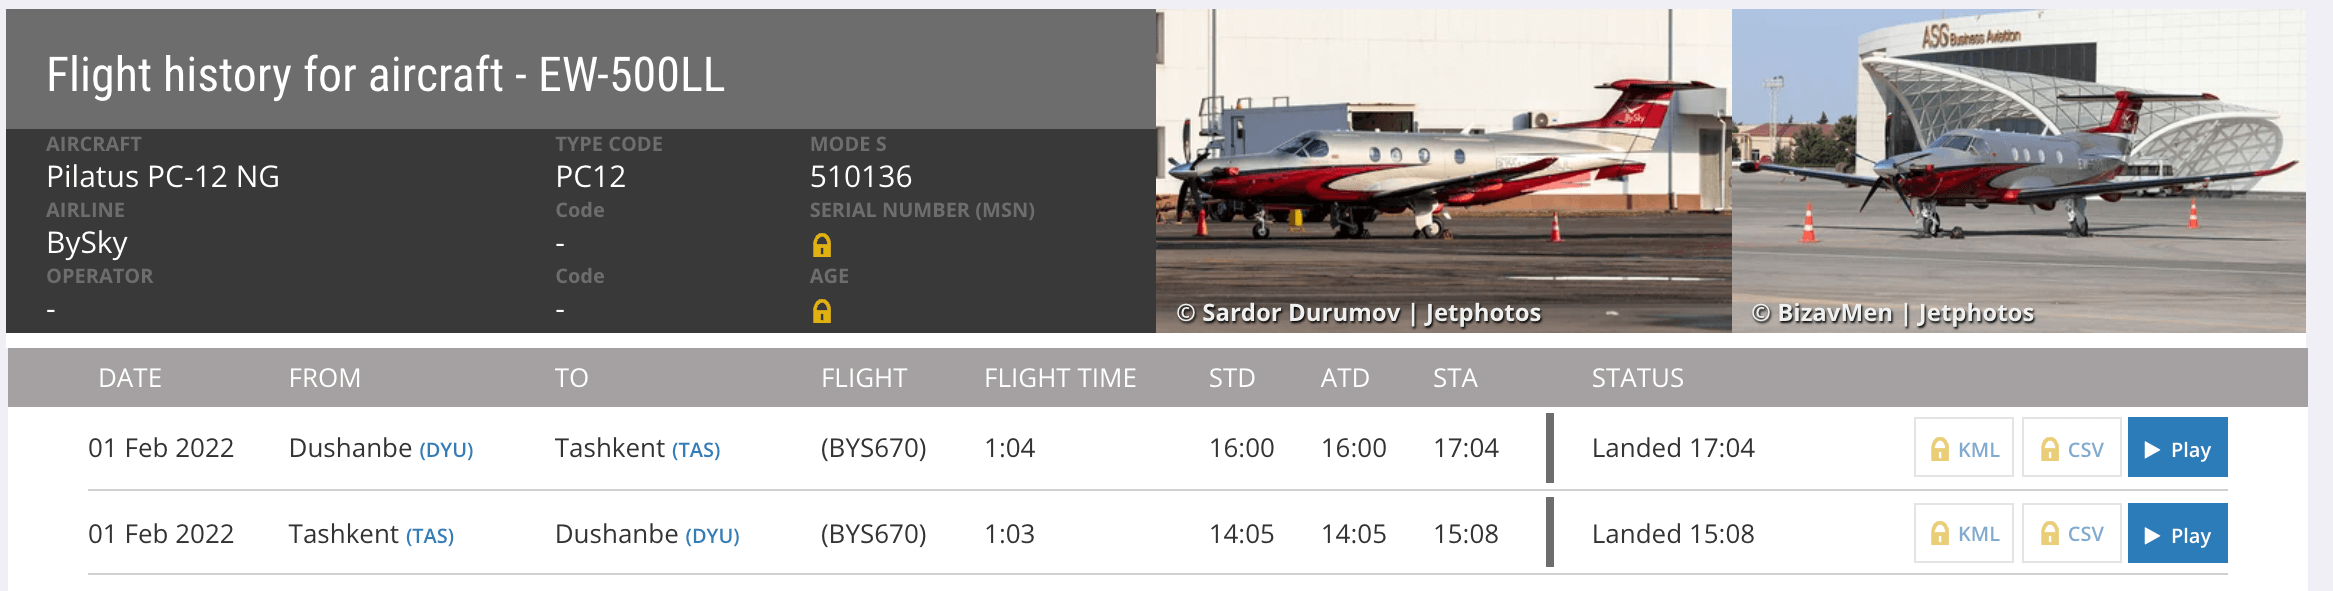Download KML for the Tashkent to Dushanbe flight

point(1964,534)
